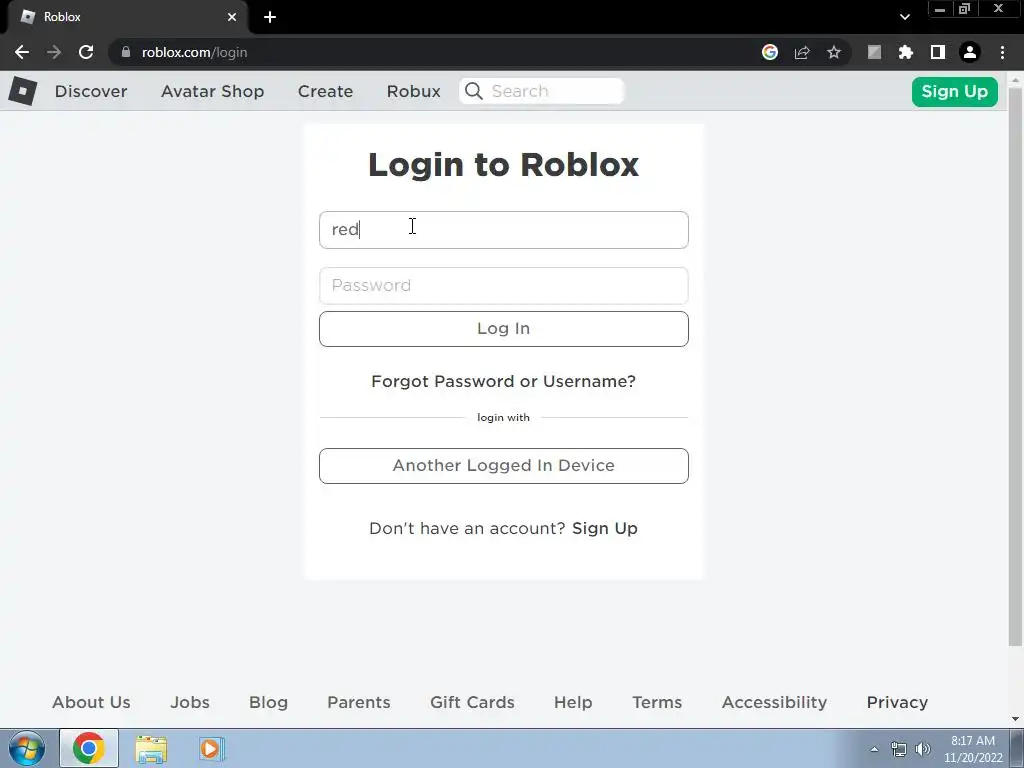This screenshot has width=1024, height=768.
Task: Open About Us footer link
Action: click(x=91, y=702)
